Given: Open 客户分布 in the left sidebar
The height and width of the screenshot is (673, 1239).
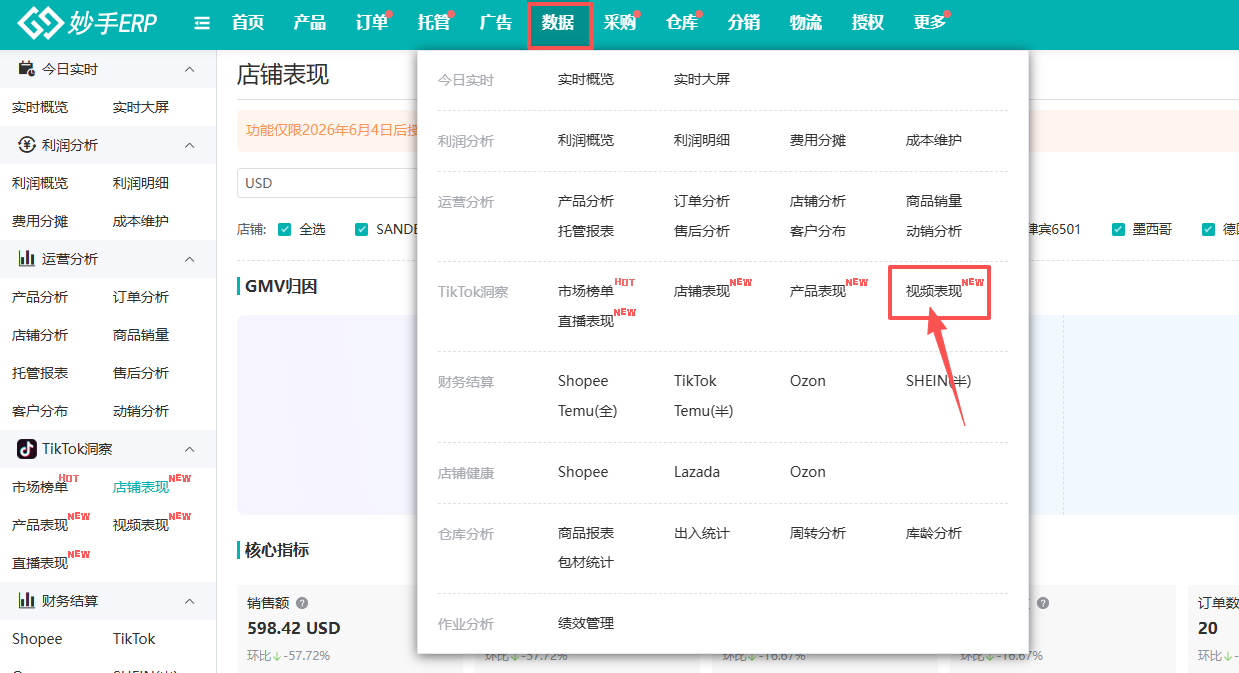Looking at the screenshot, I should click(40, 411).
